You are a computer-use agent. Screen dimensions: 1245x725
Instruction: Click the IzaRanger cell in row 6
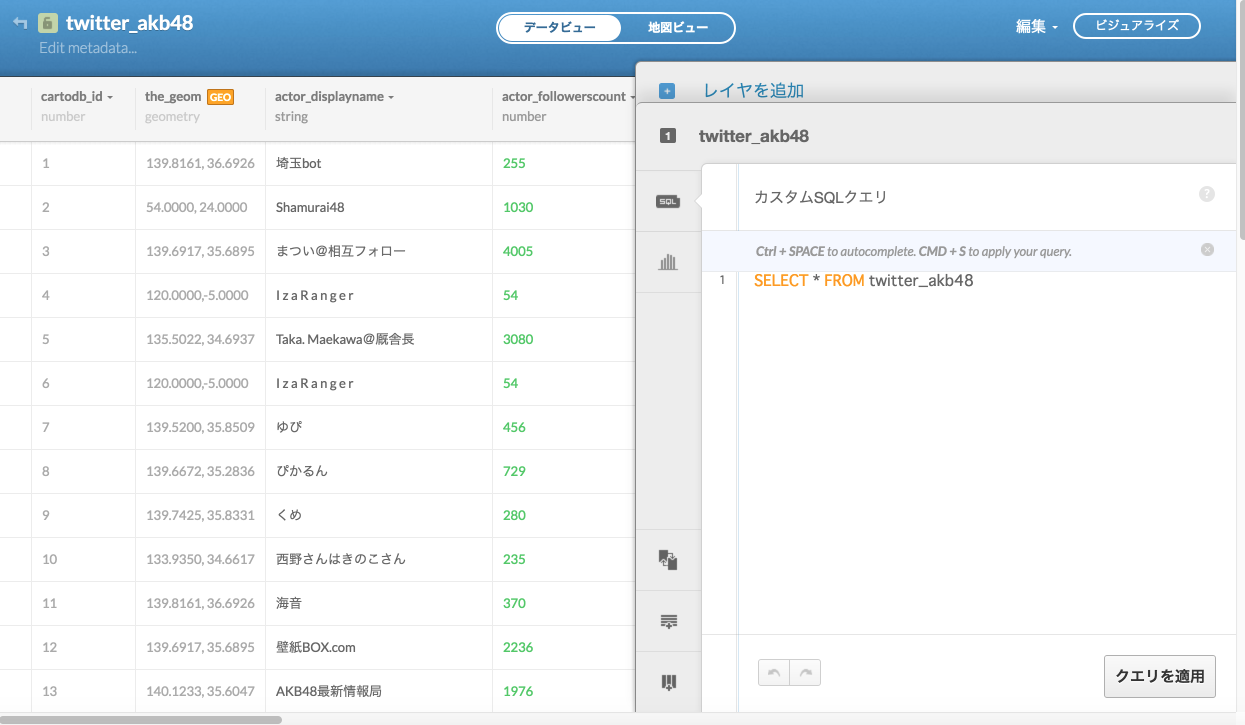pyautogui.click(x=315, y=383)
